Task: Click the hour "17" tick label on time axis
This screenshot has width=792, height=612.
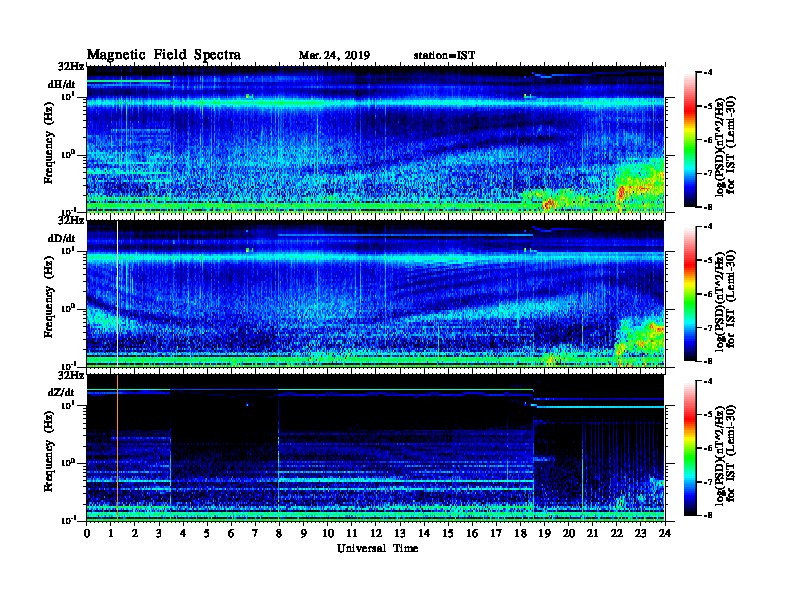Action: click(496, 533)
